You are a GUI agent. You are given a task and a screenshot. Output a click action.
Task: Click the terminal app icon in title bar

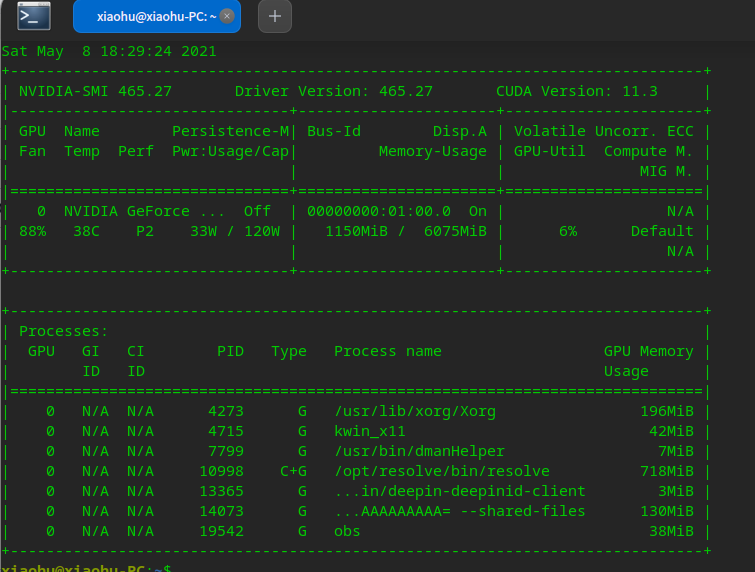tap(34, 16)
